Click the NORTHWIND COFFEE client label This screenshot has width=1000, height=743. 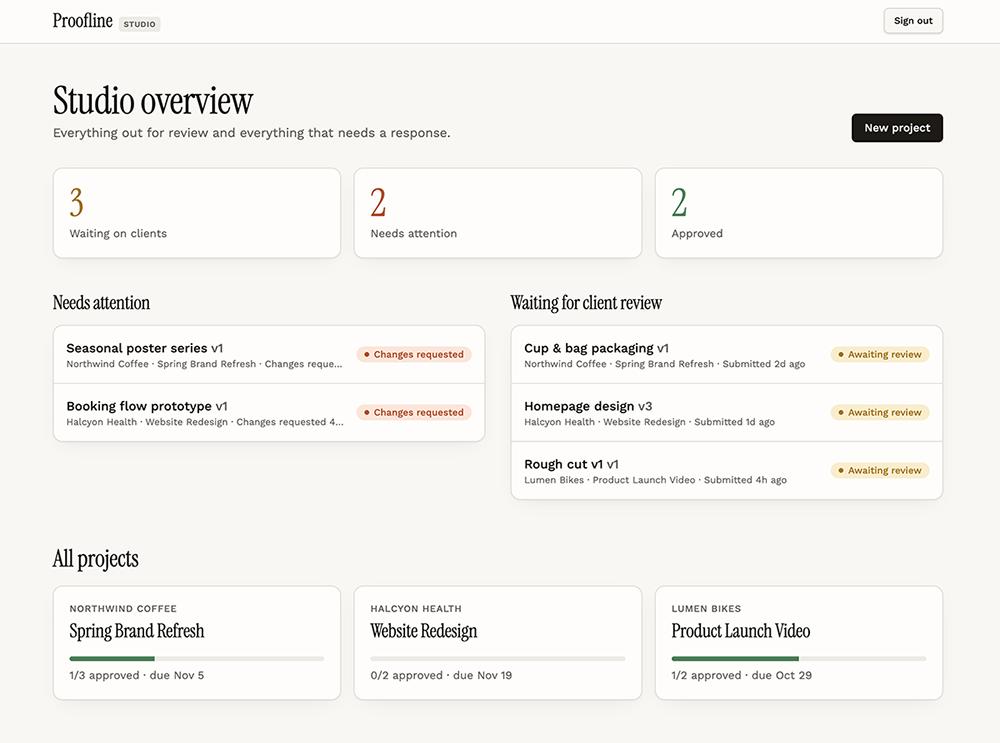(x=123, y=608)
